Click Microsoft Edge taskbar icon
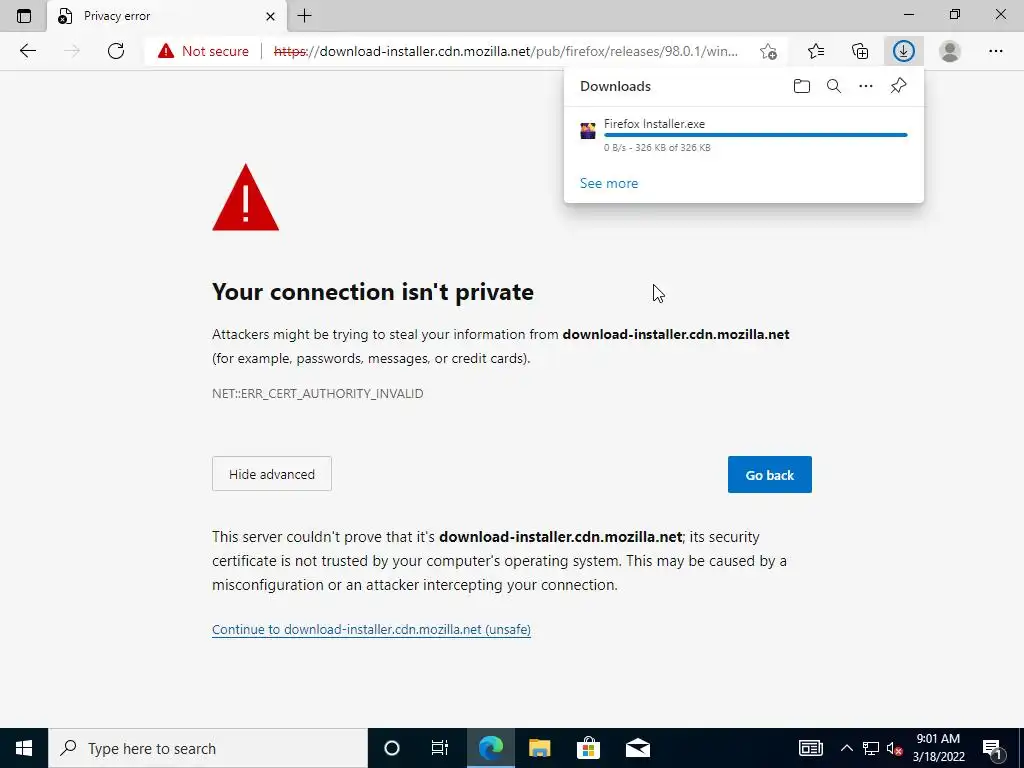 tap(490, 748)
